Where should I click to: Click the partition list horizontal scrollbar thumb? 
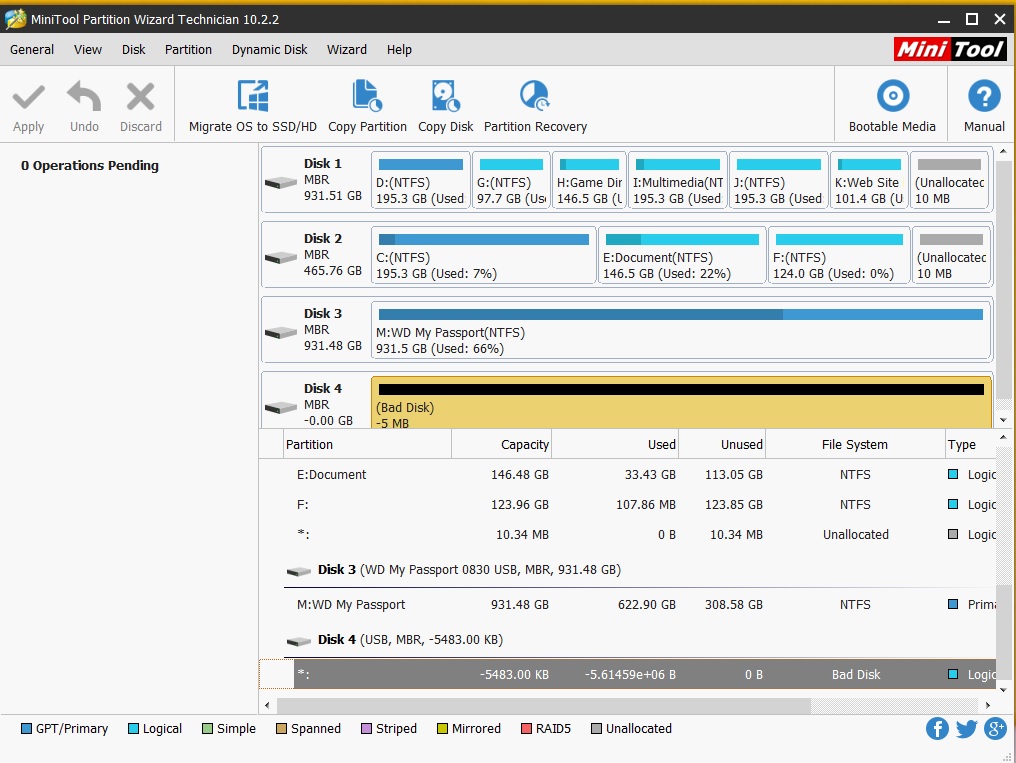544,705
